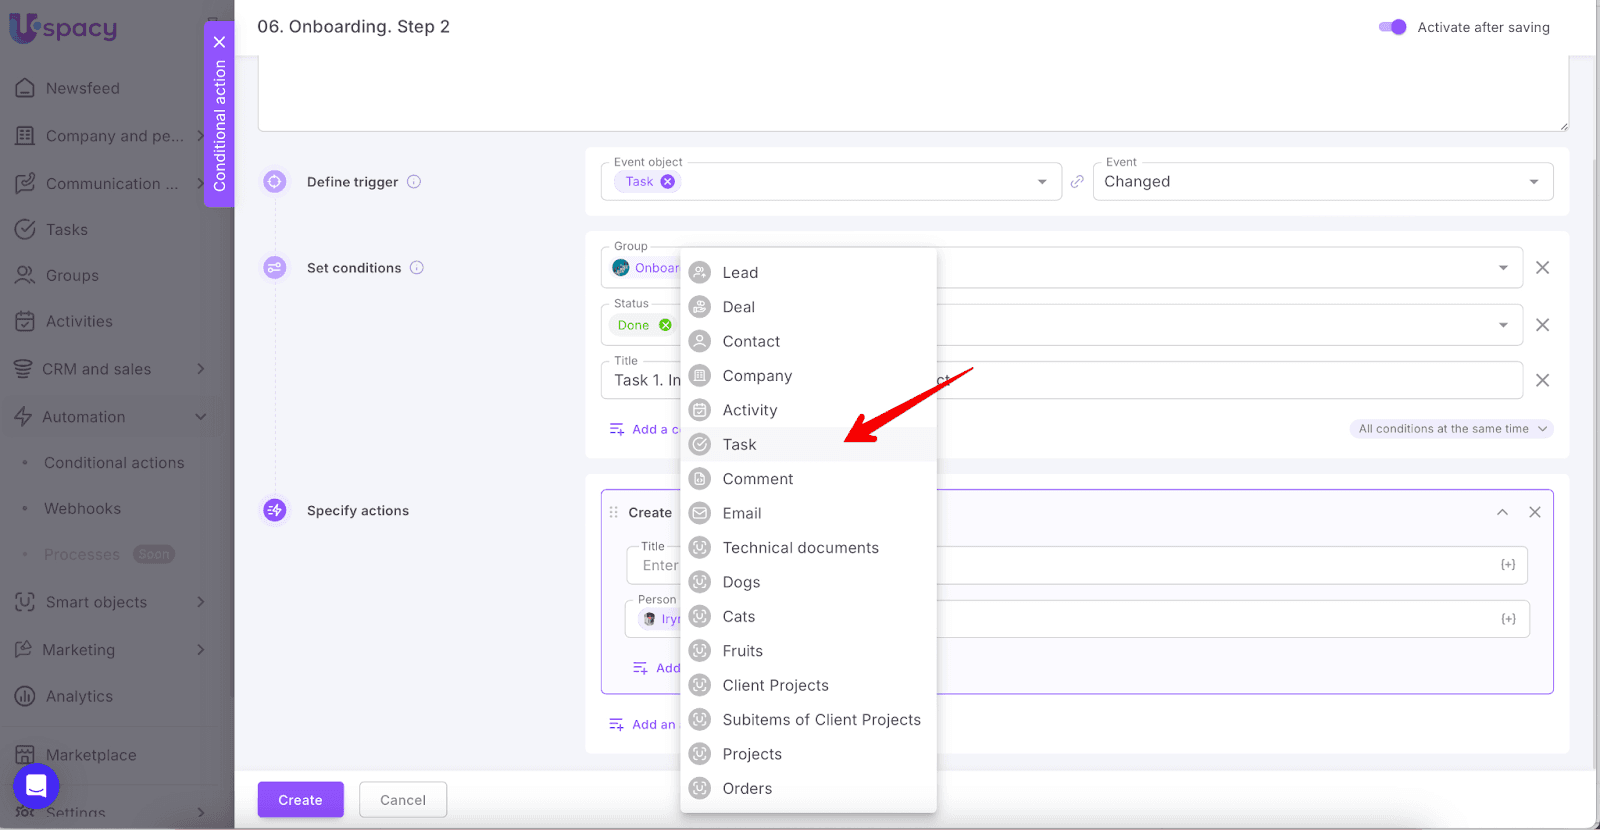Click the link icon between Event fields

(1077, 182)
